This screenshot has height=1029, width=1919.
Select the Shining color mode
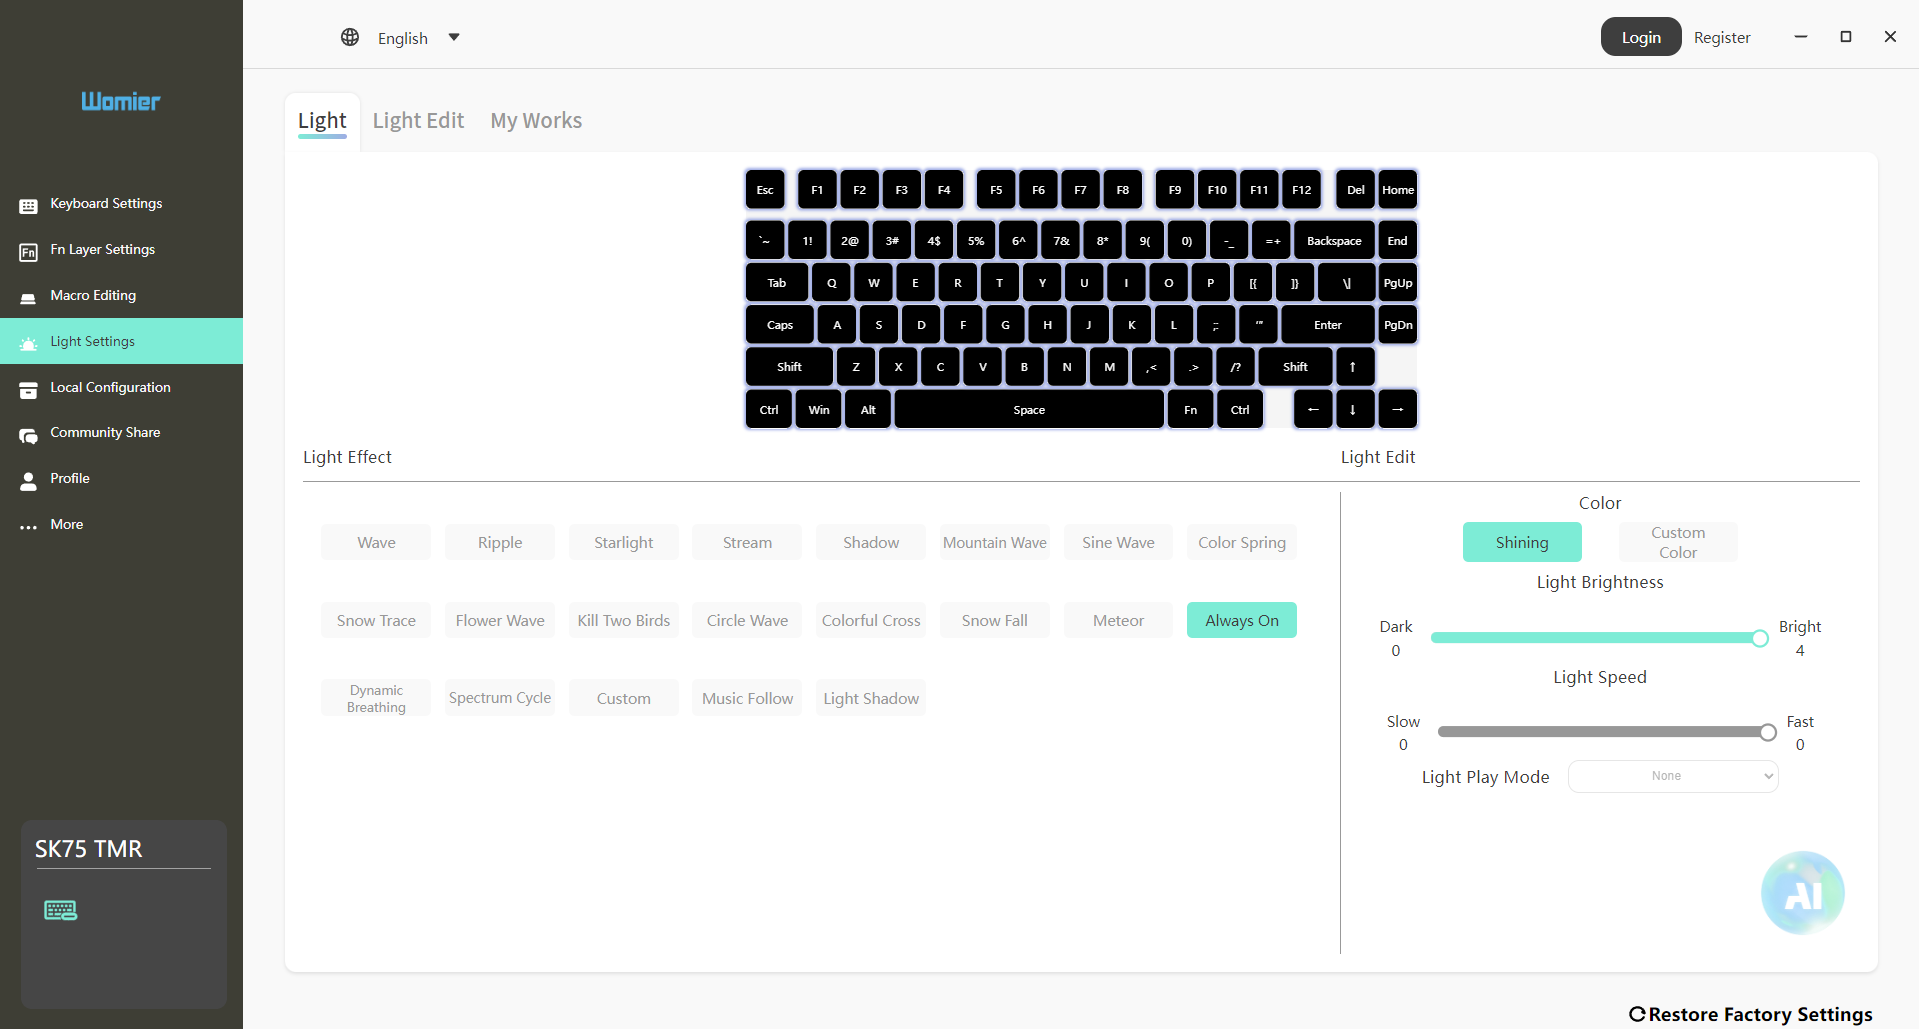1521,542
